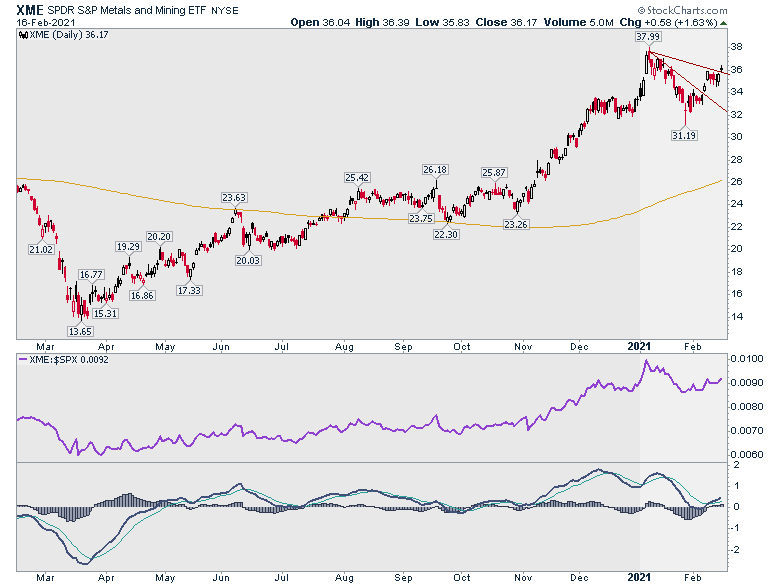This screenshot has height=586, width=780.
Task: Click the 17.33 price annotation
Action: point(189,290)
